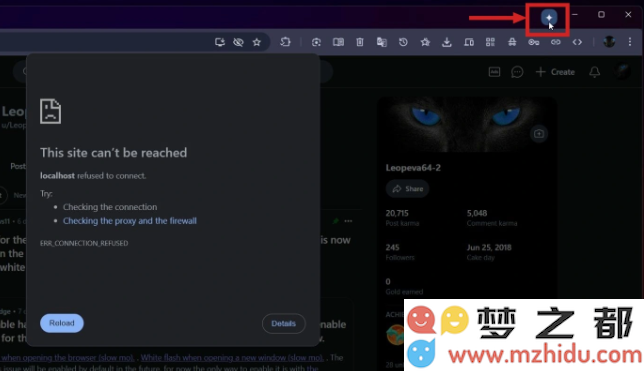Click the Share profile button
The width and height of the screenshot is (644, 371).
(407, 189)
